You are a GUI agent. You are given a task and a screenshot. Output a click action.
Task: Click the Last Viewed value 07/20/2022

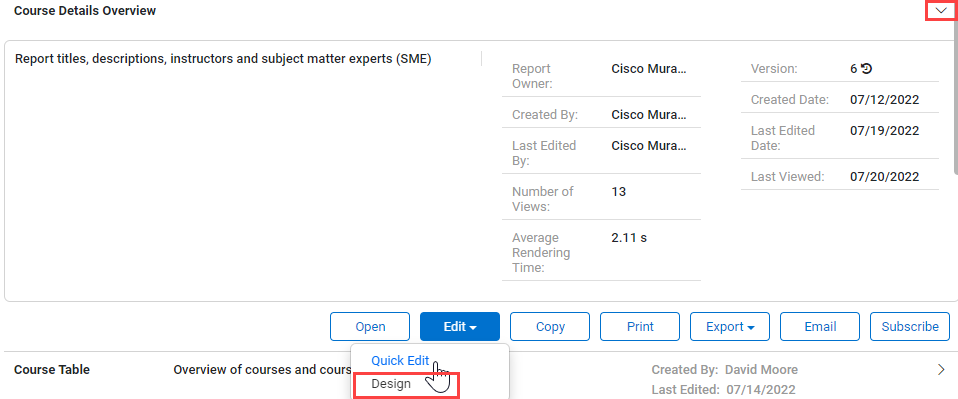(x=885, y=177)
